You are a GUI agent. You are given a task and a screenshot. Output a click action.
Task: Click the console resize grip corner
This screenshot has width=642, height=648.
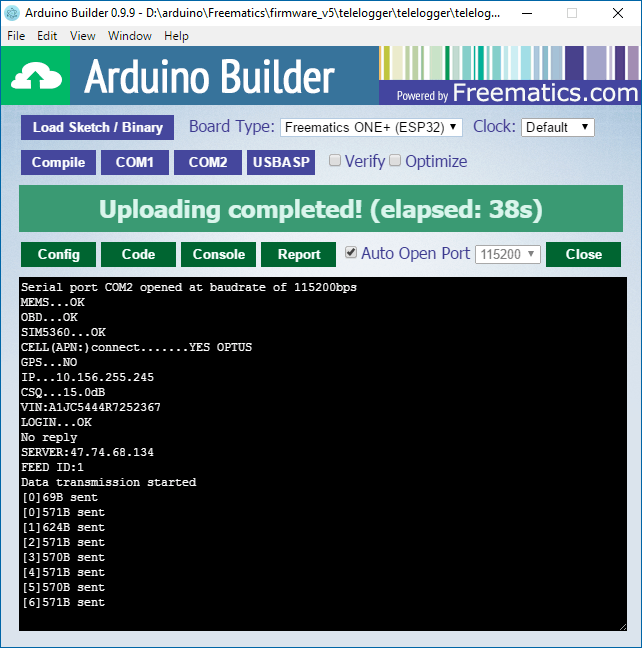pos(623,627)
